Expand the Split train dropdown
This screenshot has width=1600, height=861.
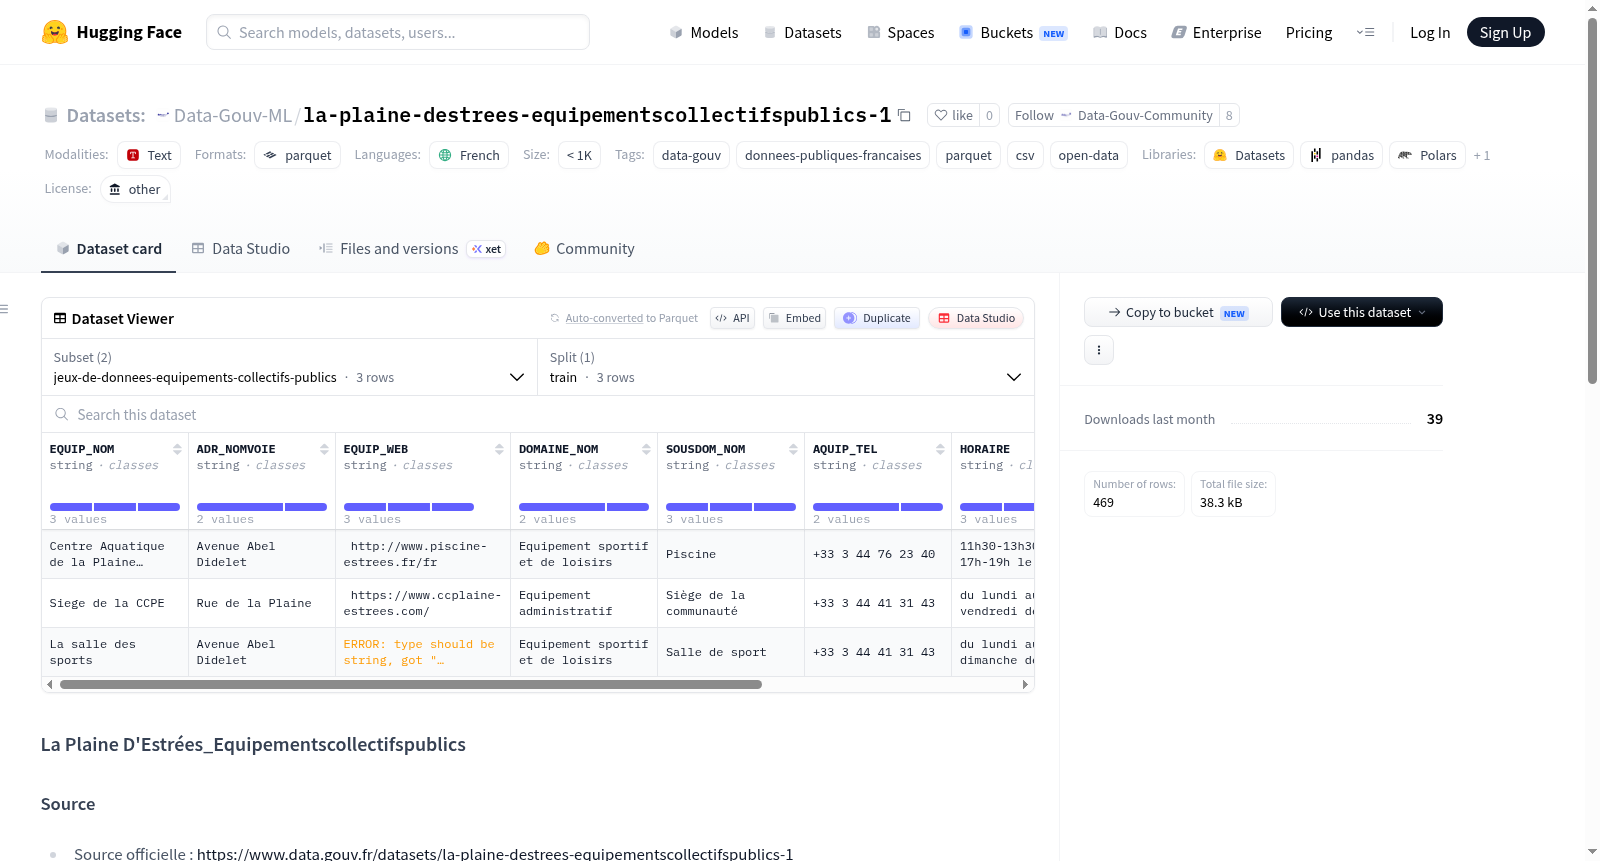pos(785,367)
